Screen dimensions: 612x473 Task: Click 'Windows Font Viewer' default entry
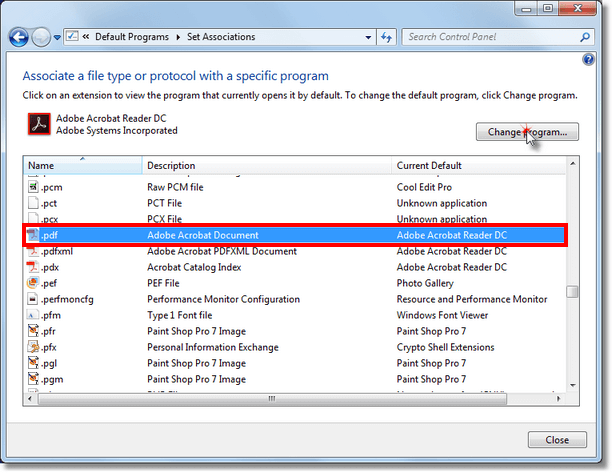click(x=442, y=315)
